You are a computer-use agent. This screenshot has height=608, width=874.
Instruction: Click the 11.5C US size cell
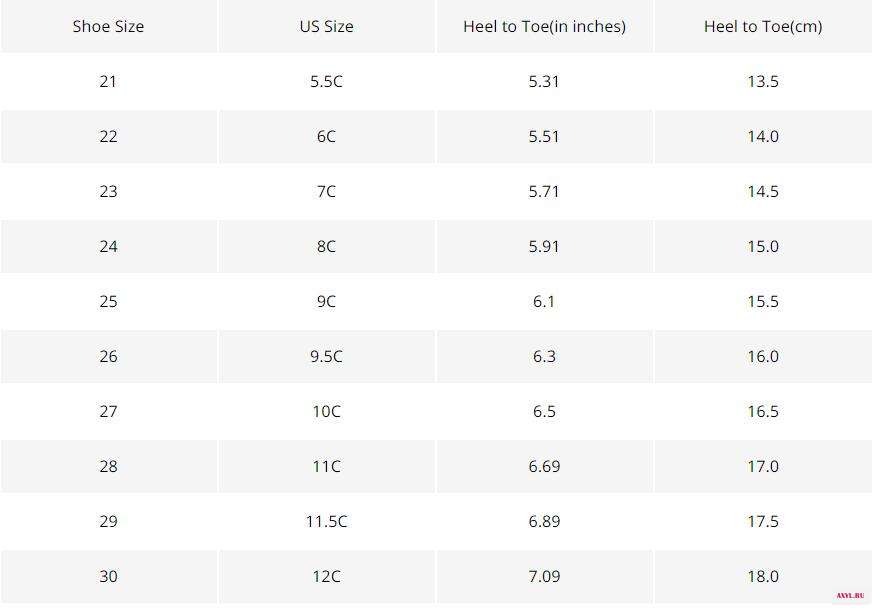(x=327, y=521)
